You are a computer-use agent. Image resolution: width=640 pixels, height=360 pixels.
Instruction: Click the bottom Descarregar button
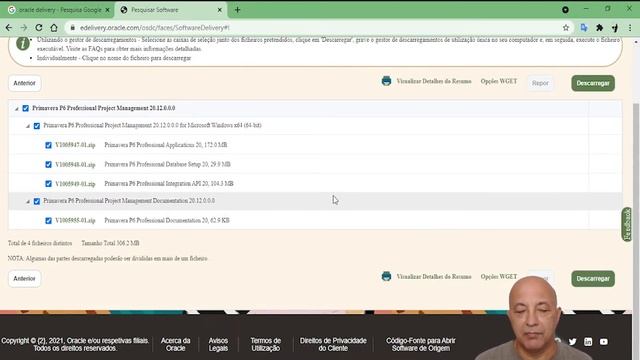tap(593, 278)
